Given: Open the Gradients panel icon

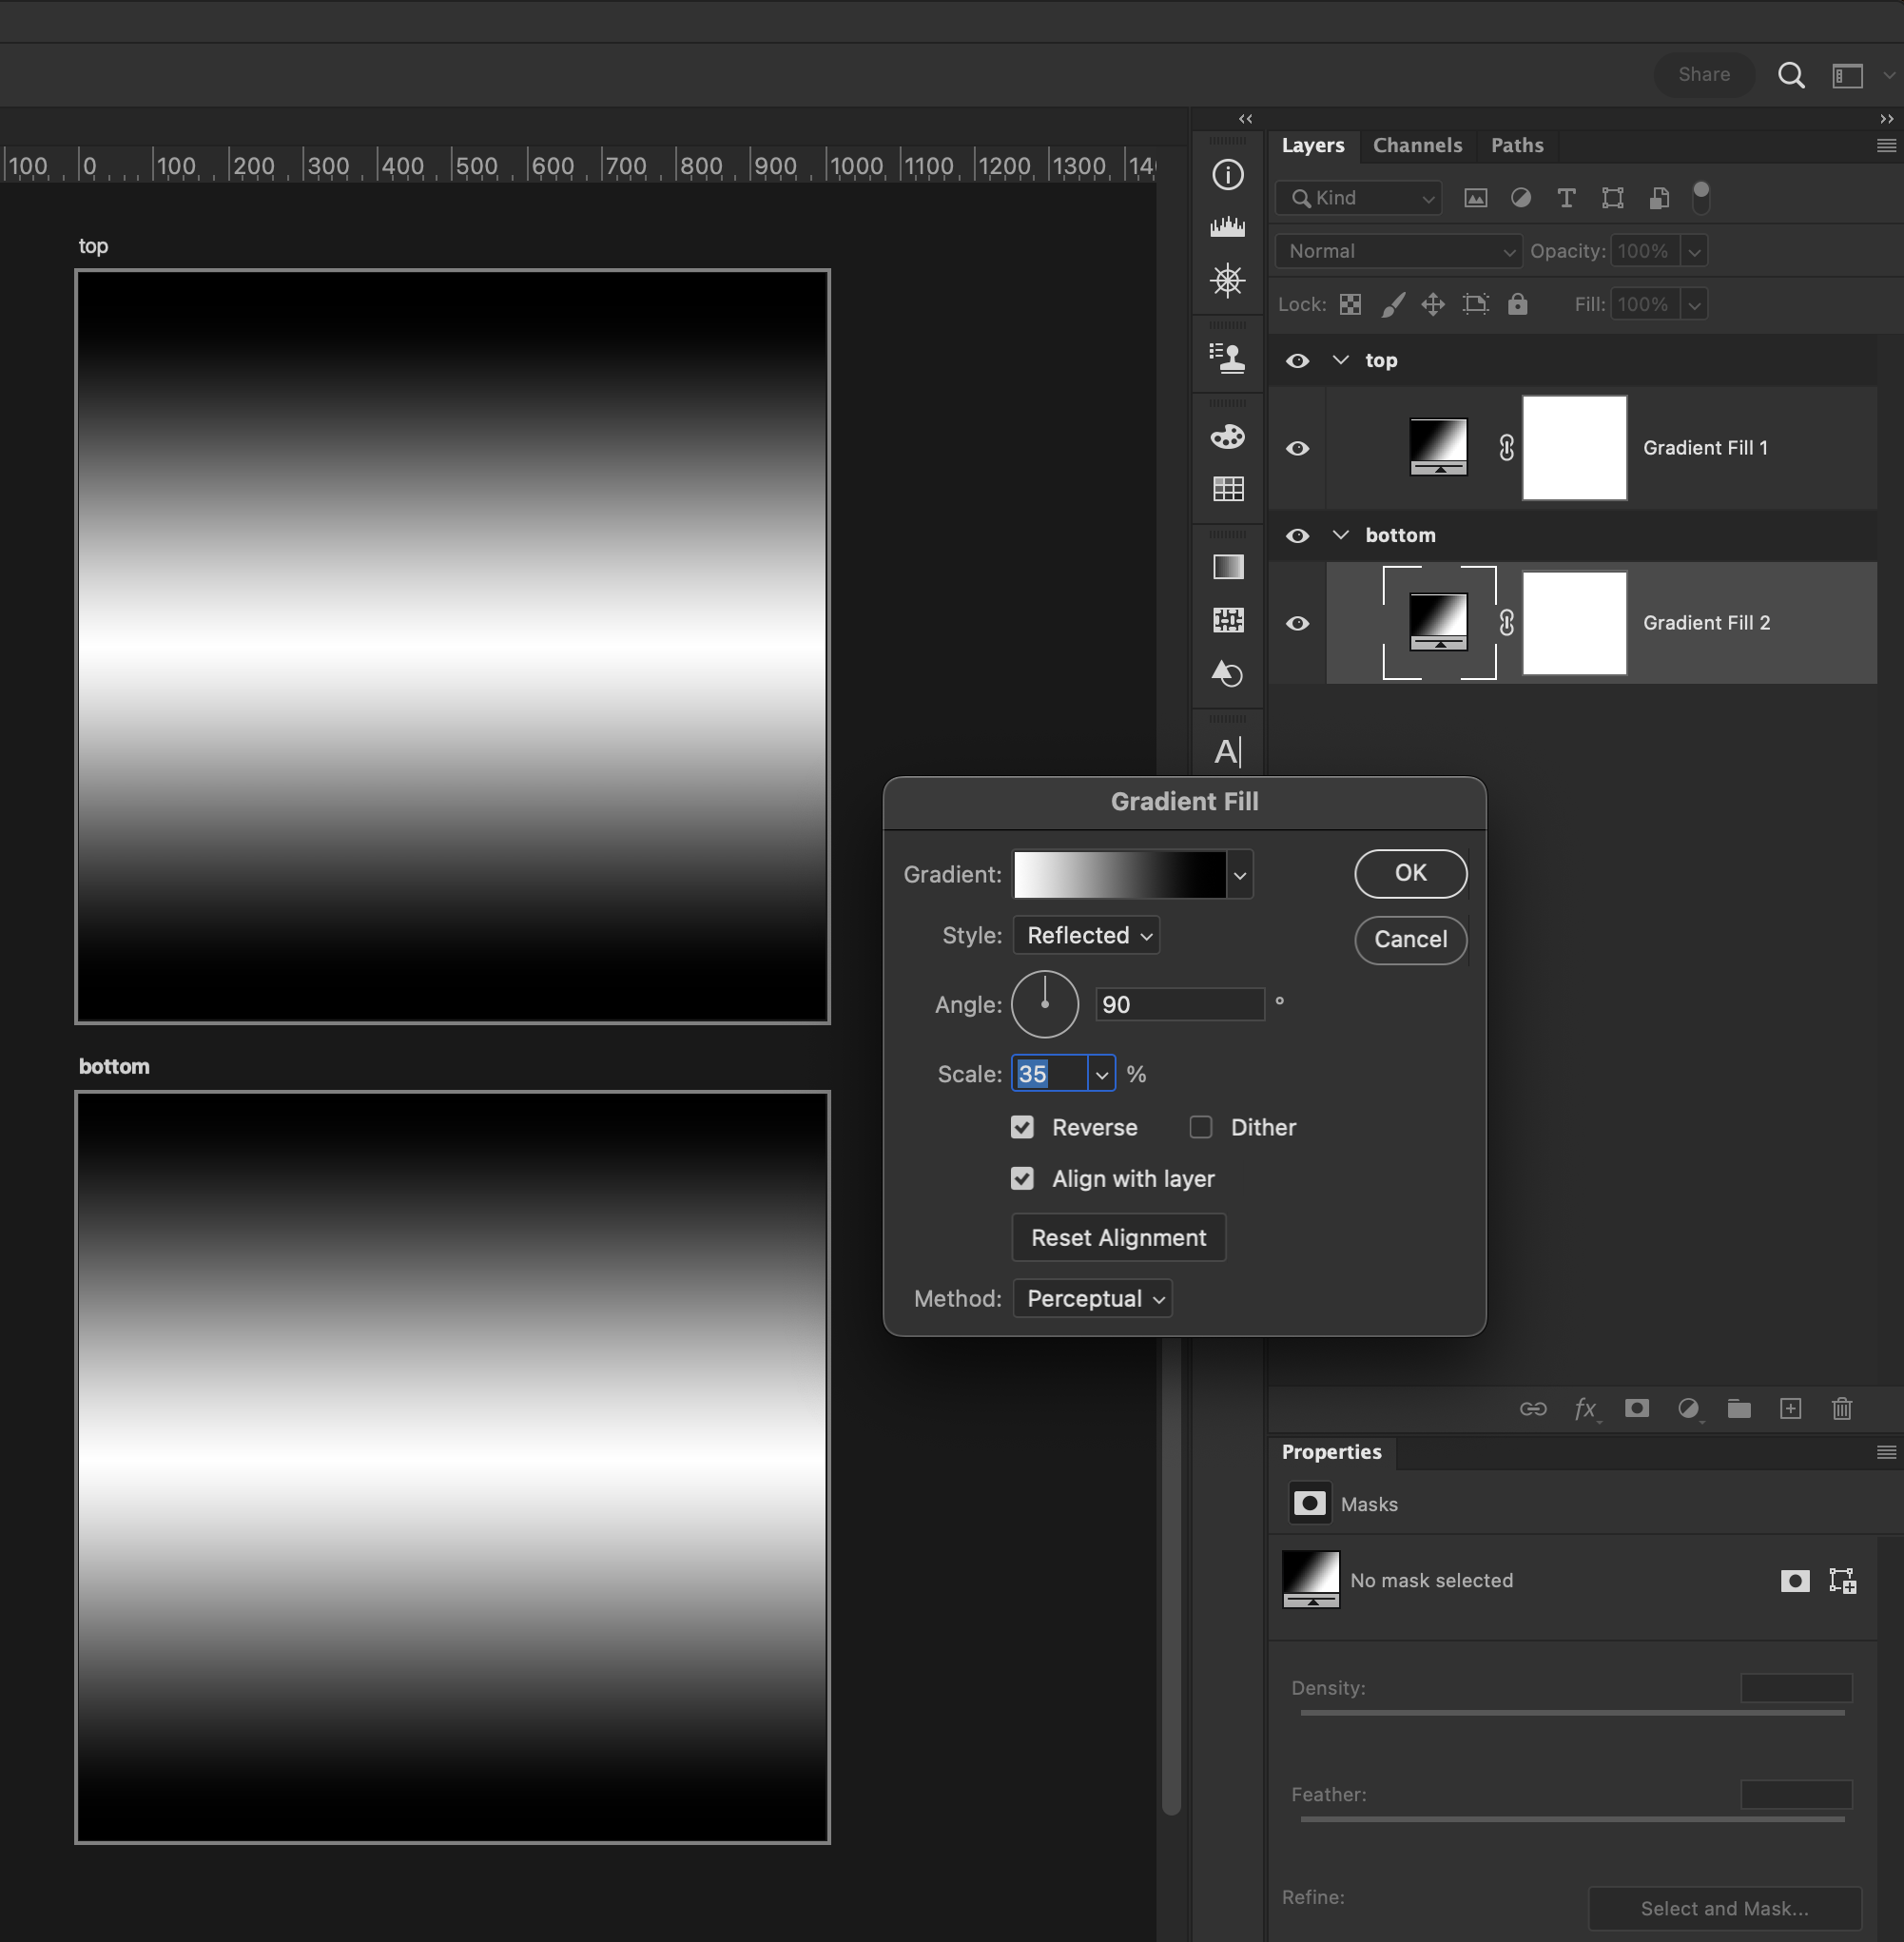Looking at the screenshot, I should coord(1227,567).
